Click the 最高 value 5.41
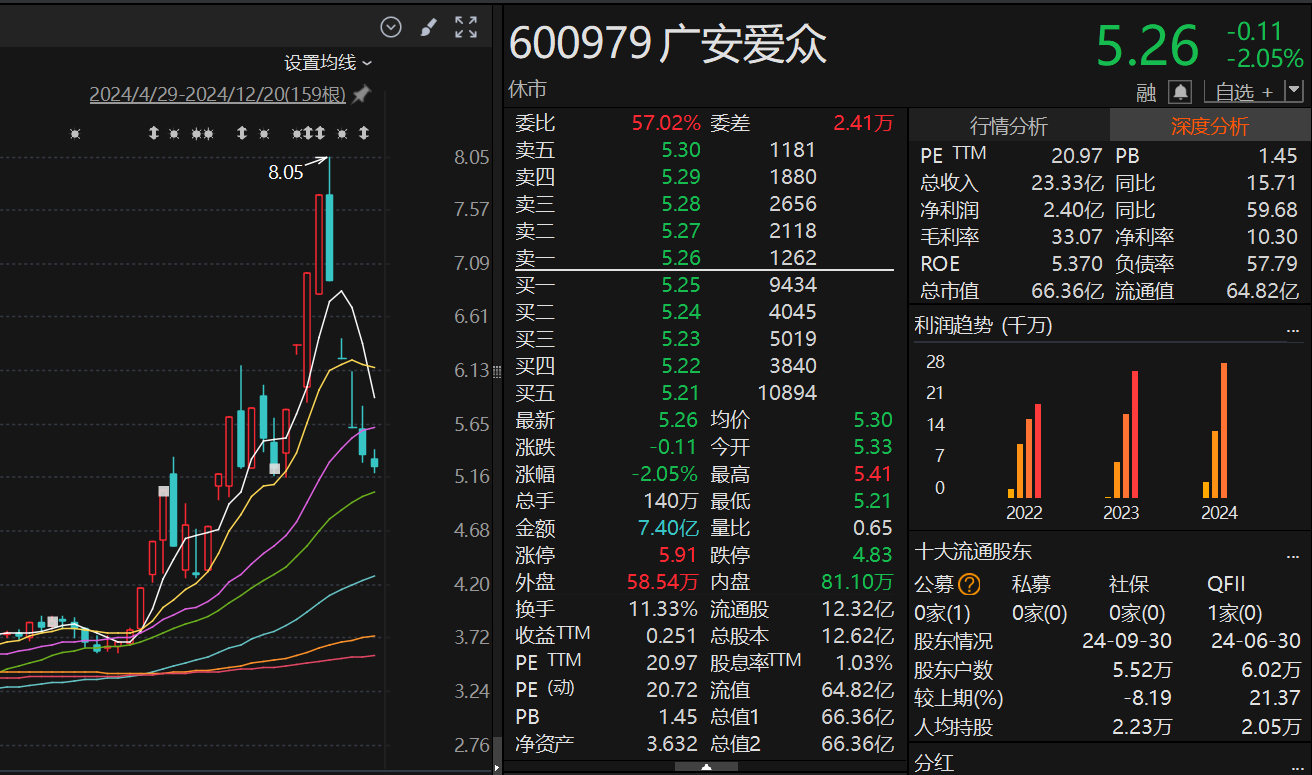This screenshot has width=1312, height=775. coord(873,474)
